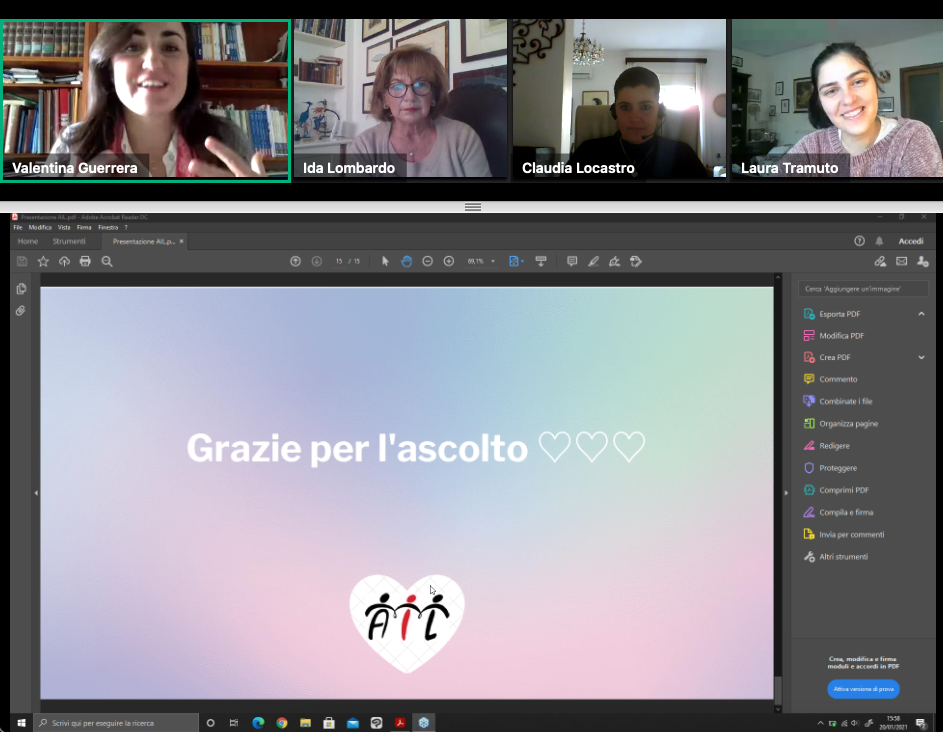The height and width of the screenshot is (732, 943).
Task: Click the tools search field
Action: pos(863,289)
